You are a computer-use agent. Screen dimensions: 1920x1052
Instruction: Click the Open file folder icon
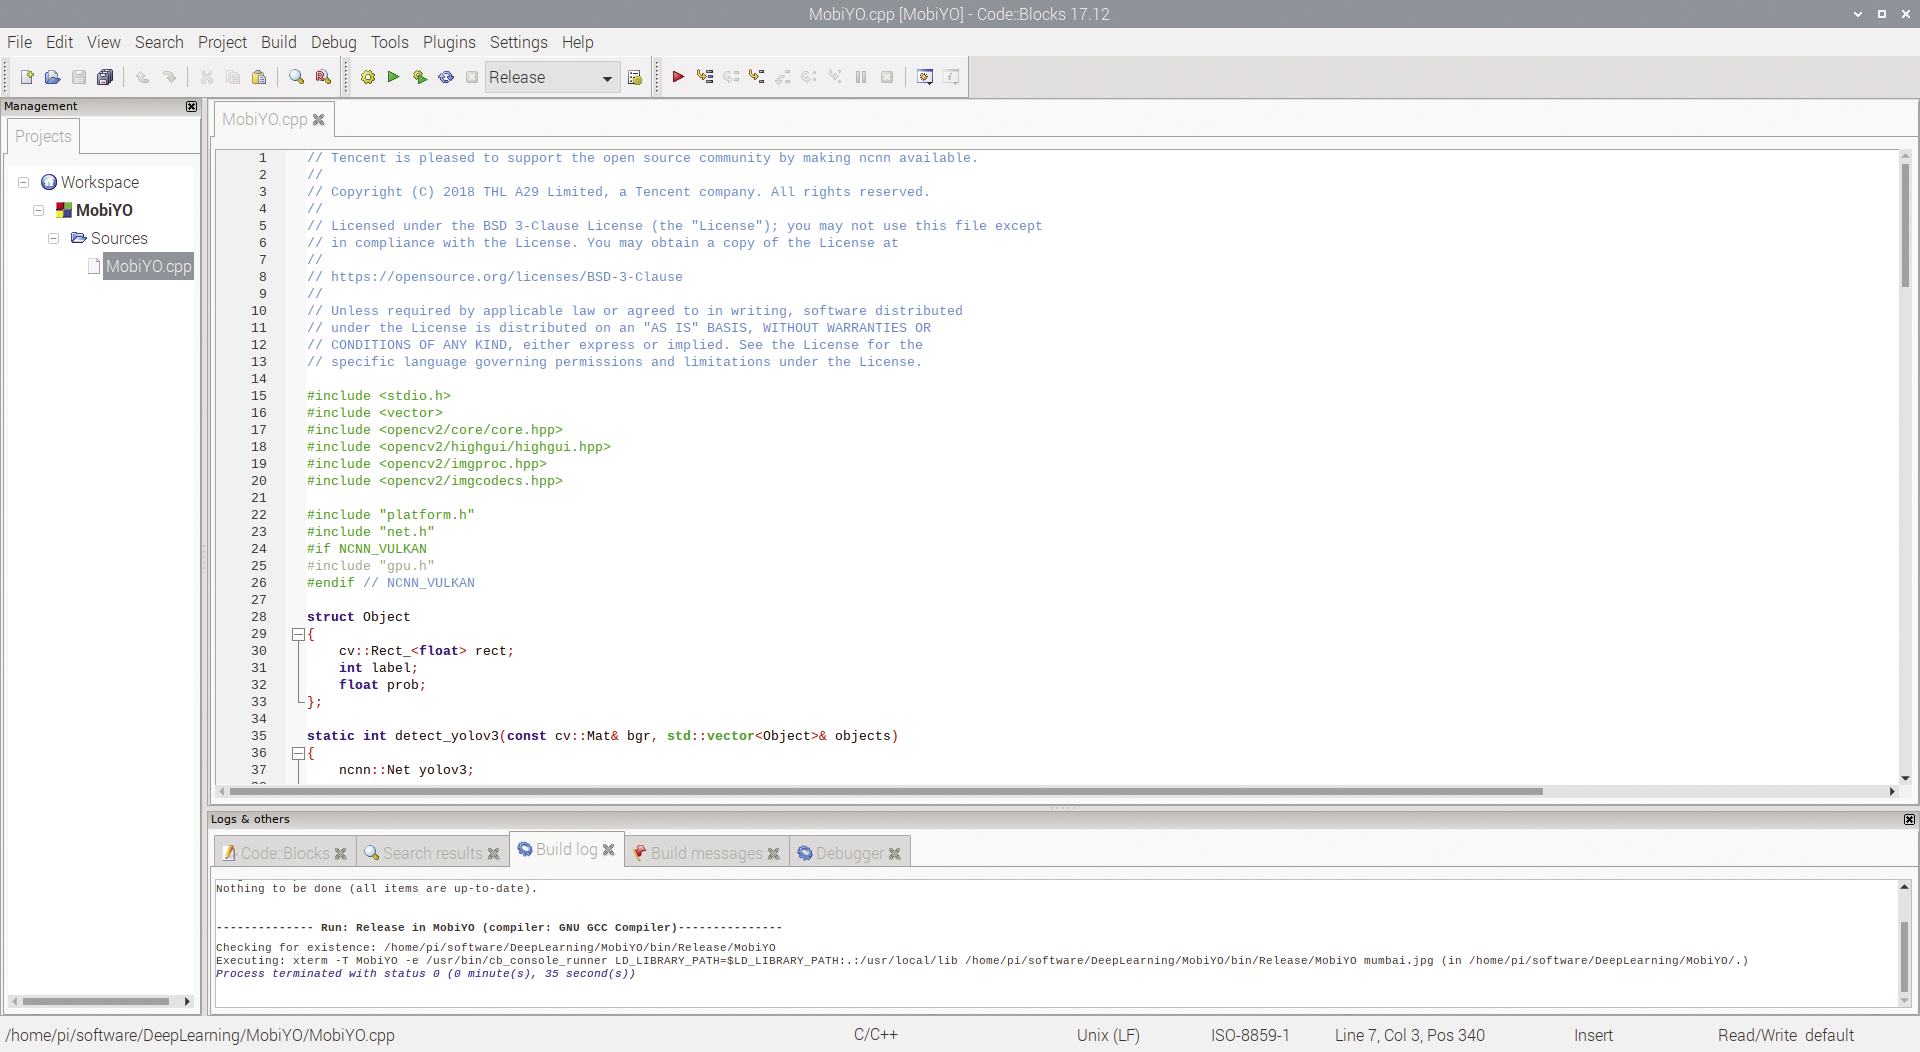pos(53,77)
